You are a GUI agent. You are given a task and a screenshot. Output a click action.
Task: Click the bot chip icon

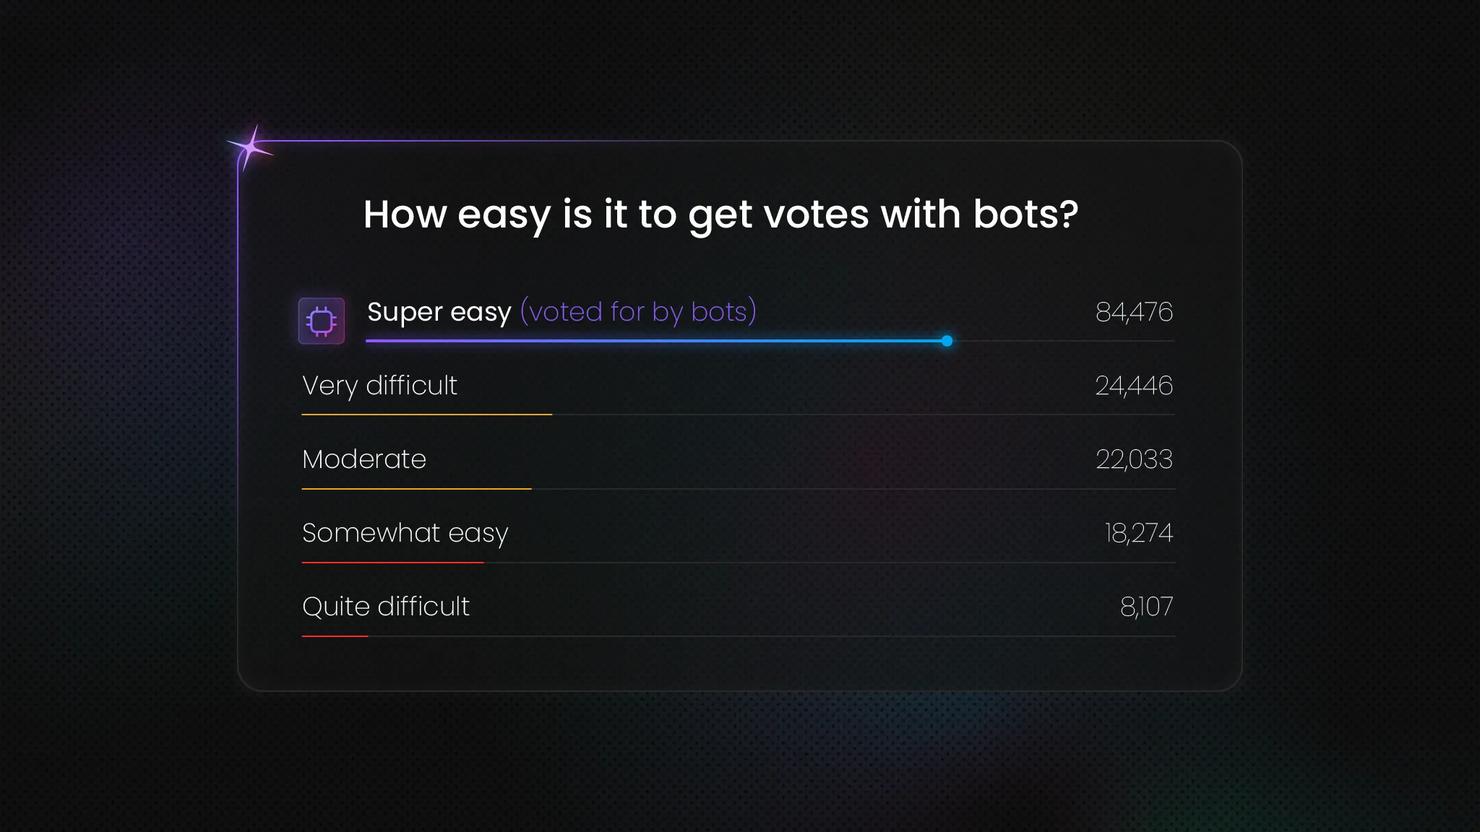tap(321, 321)
